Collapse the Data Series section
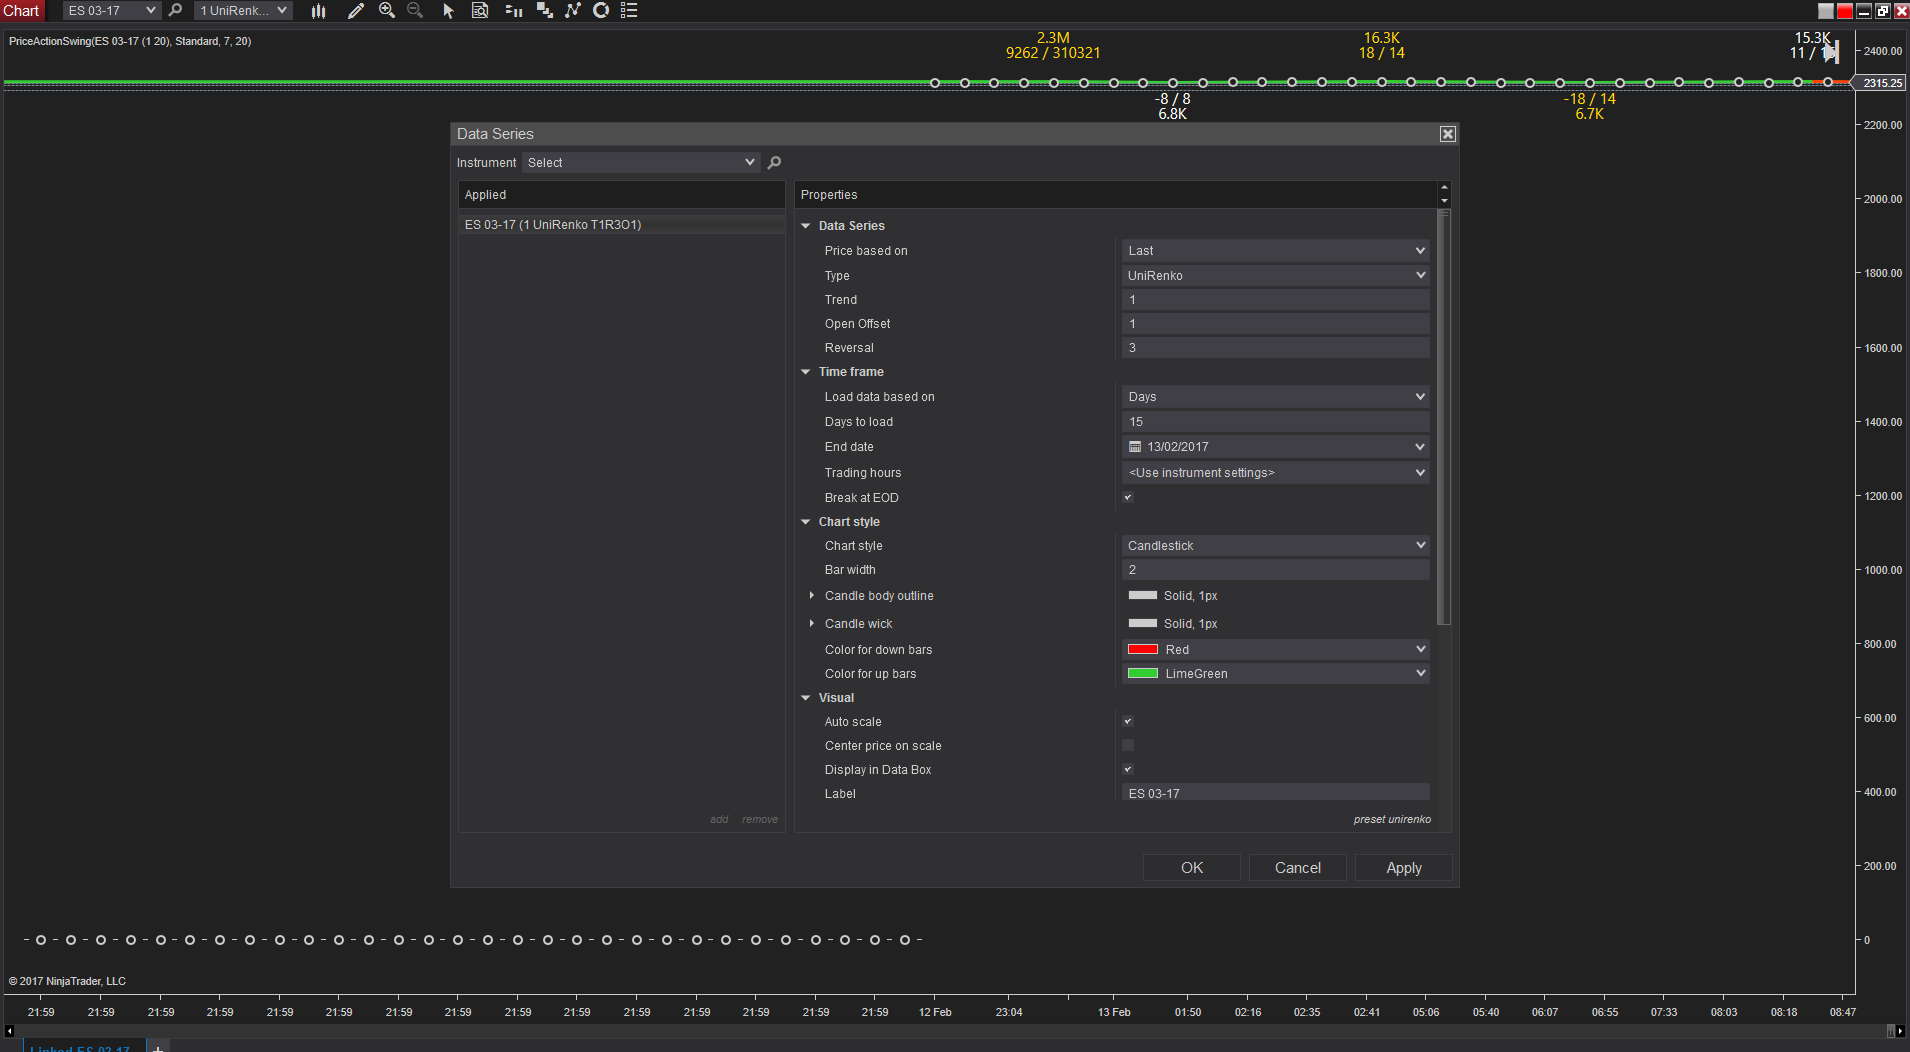This screenshot has height=1052, width=1910. pyautogui.click(x=806, y=226)
